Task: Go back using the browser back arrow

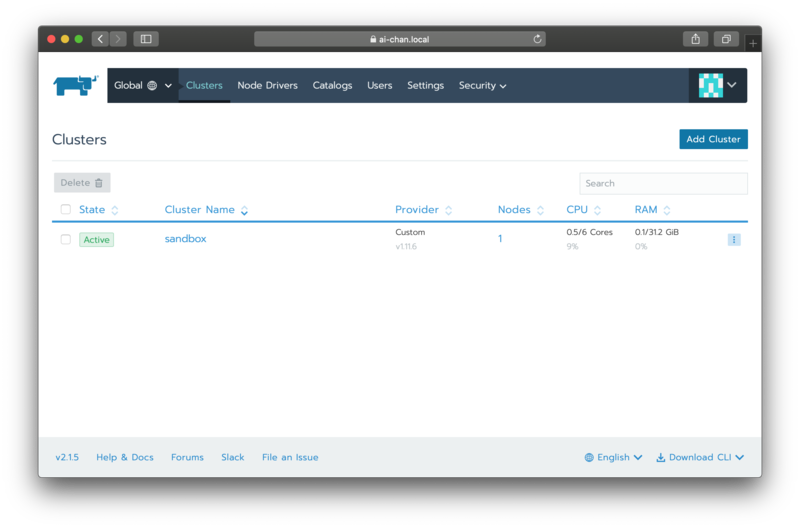Action: coord(100,39)
